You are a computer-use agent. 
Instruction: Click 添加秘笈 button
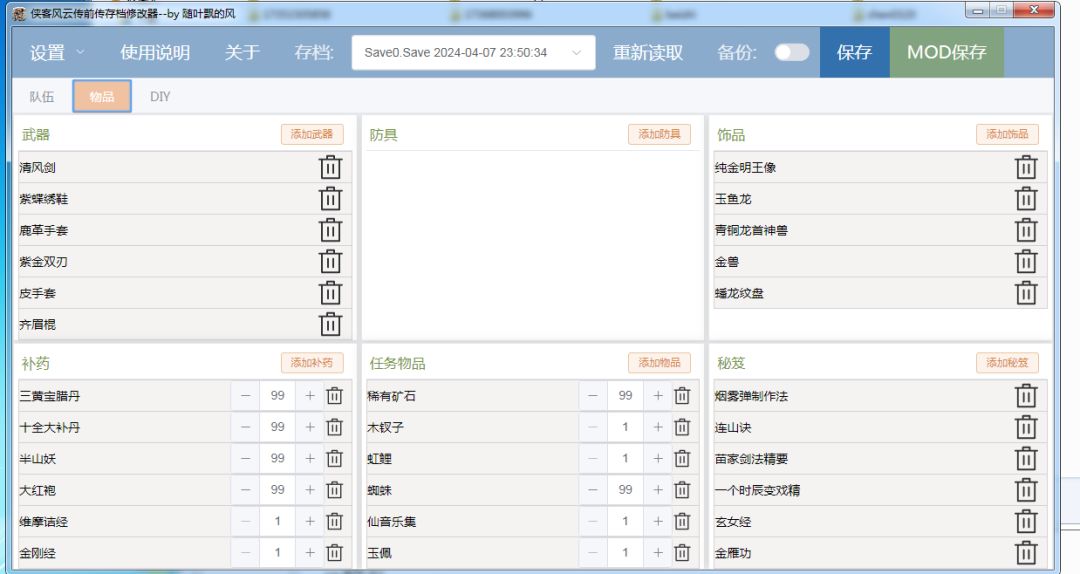[x=1007, y=362]
